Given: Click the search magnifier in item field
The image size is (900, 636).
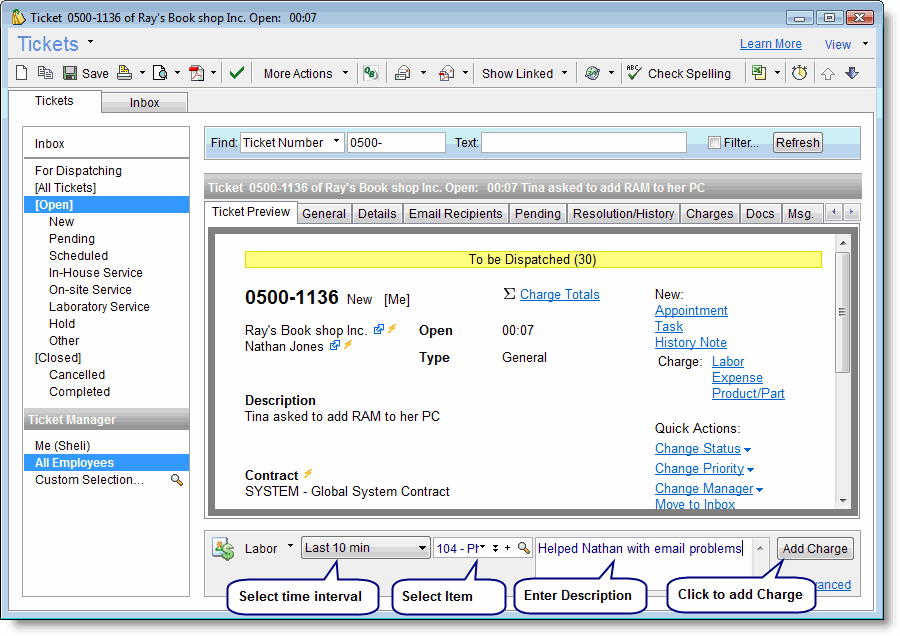Looking at the screenshot, I should tap(523, 548).
